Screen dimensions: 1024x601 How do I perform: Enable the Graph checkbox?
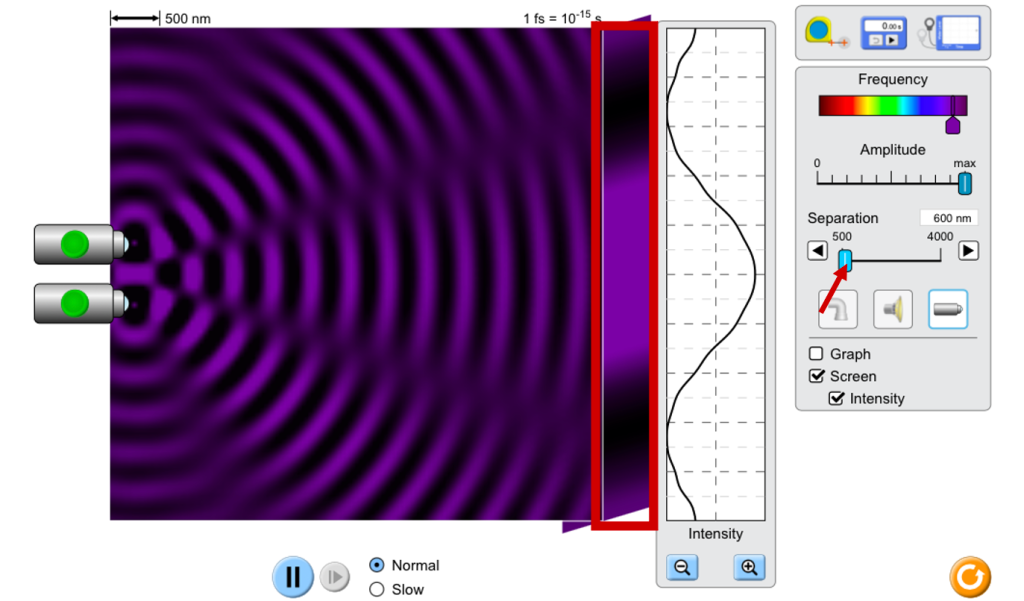click(x=816, y=353)
